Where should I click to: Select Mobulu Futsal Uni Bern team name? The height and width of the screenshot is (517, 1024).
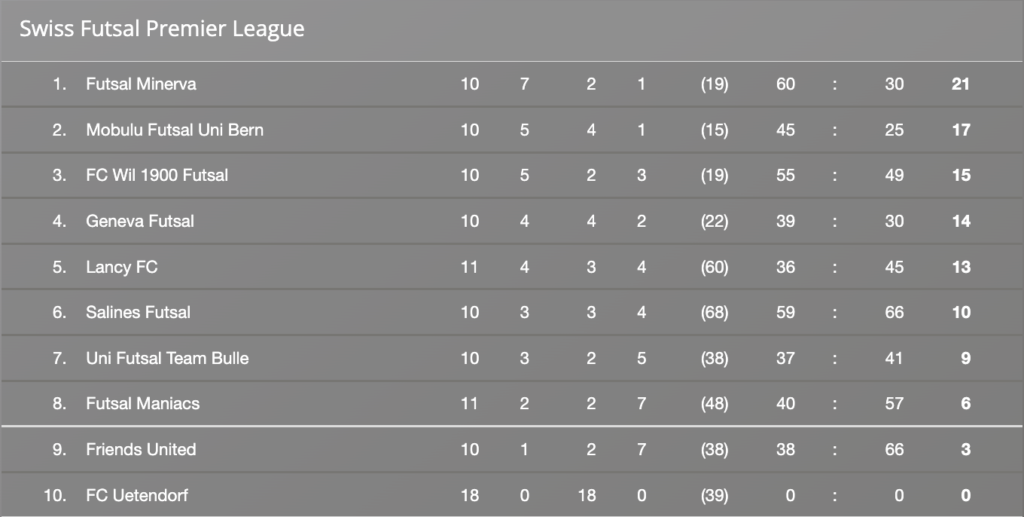[175, 130]
